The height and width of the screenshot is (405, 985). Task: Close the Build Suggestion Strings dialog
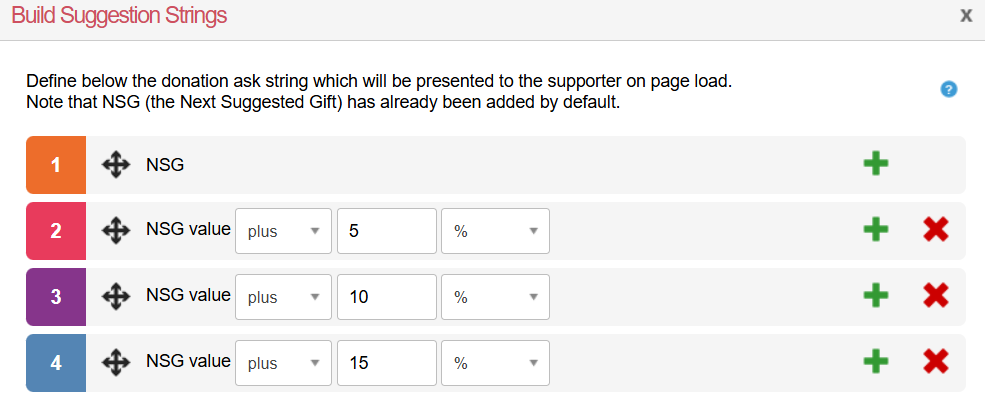(x=966, y=15)
